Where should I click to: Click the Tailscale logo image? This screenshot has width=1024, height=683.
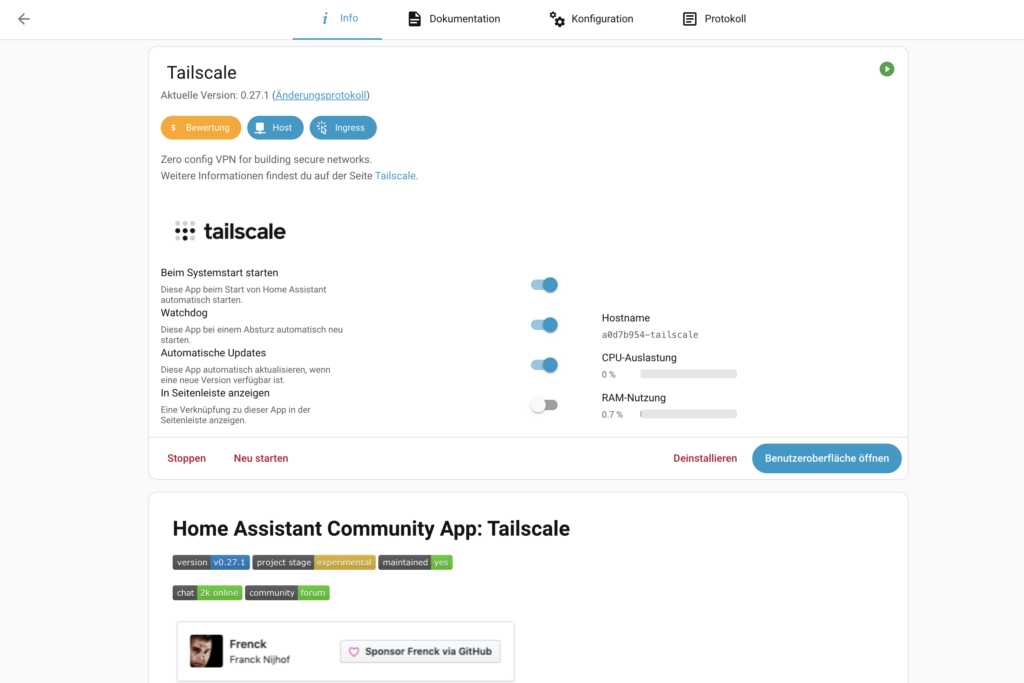(229, 230)
